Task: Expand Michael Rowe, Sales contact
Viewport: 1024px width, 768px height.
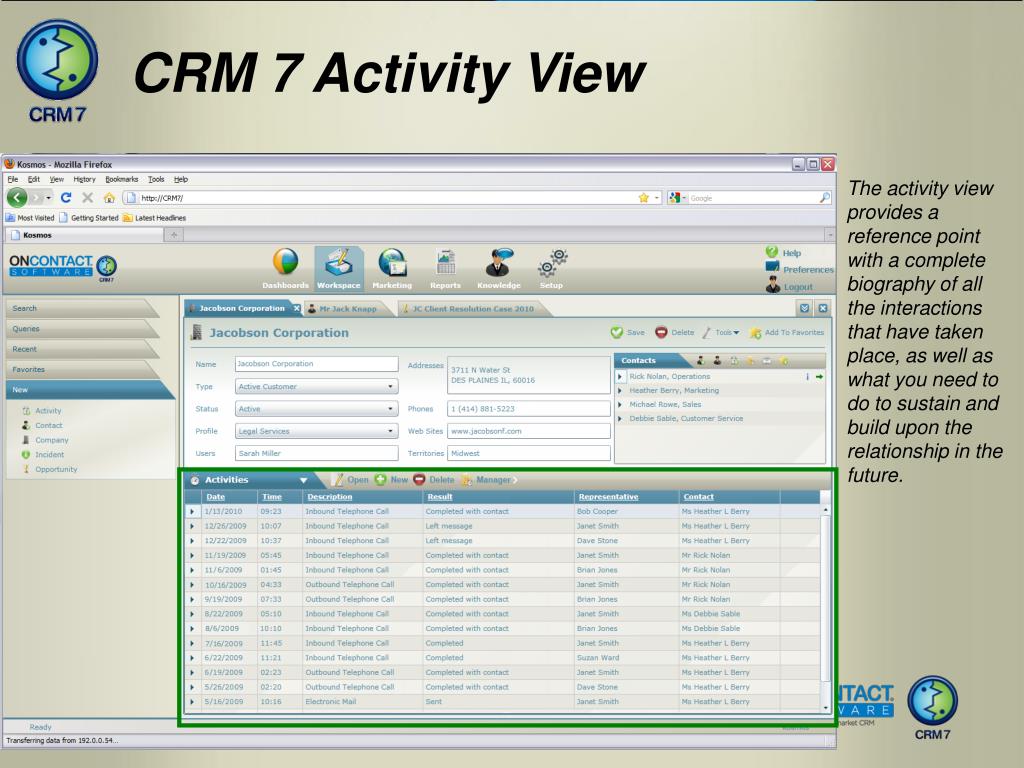Action: (620, 405)
